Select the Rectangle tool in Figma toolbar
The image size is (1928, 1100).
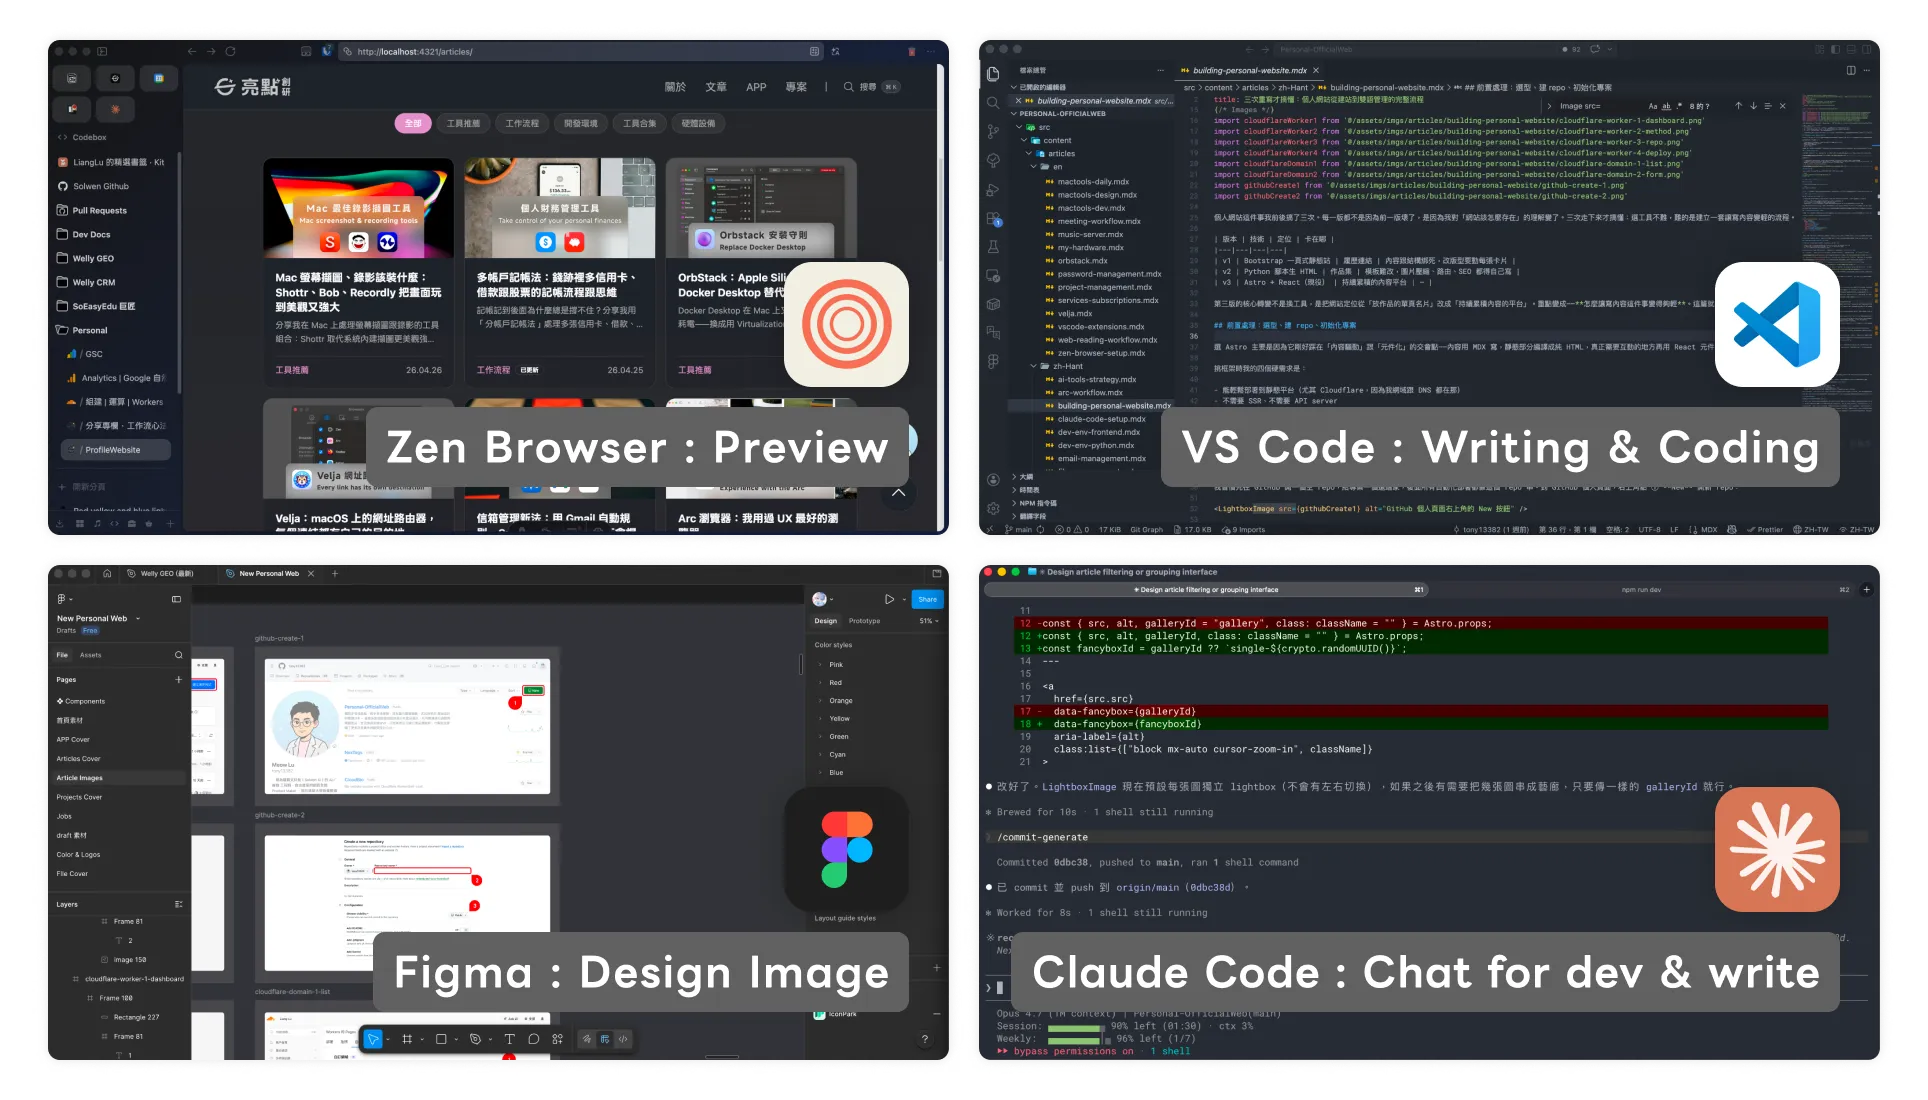point(441,1039)
